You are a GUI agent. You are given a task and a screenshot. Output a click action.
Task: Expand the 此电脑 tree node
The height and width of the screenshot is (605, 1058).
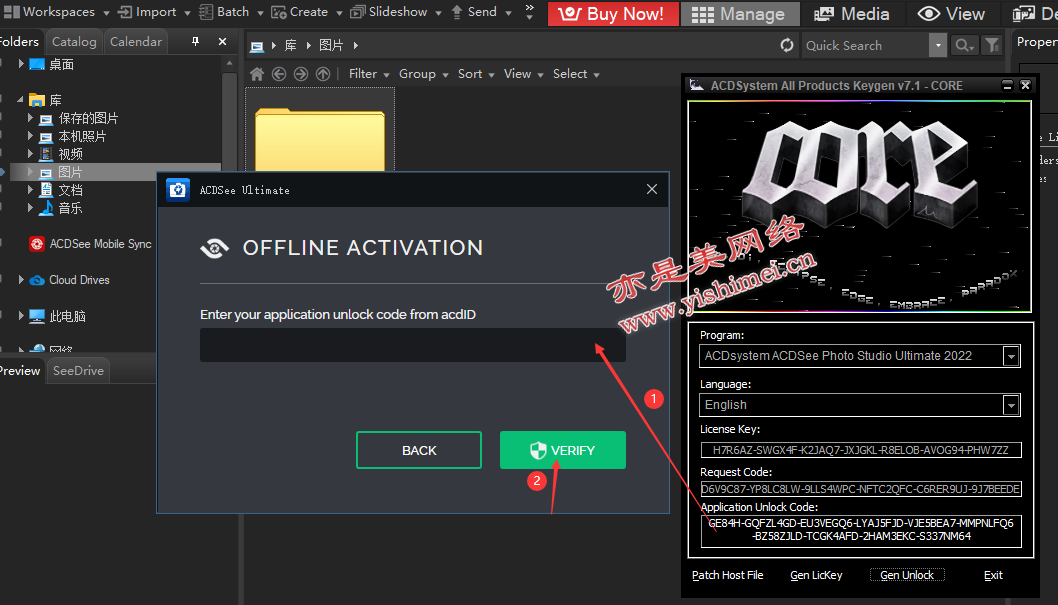pos(20,316)
